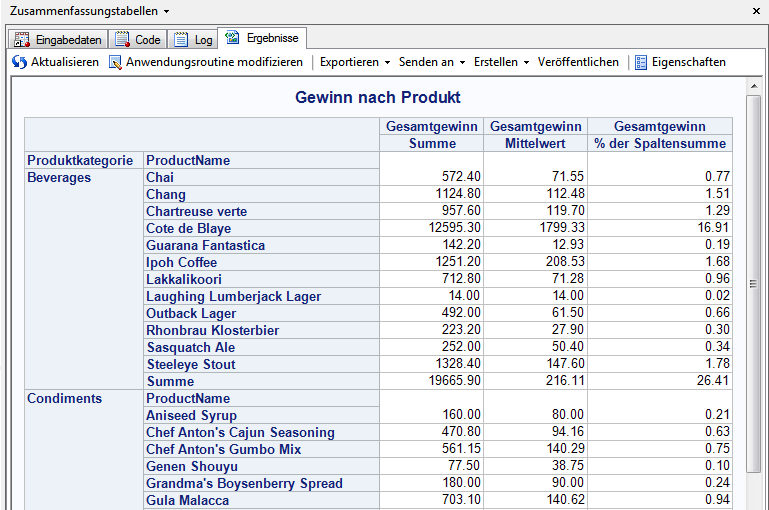Click the Log tab icon
The image size is (769, 510).
point(181,39)
